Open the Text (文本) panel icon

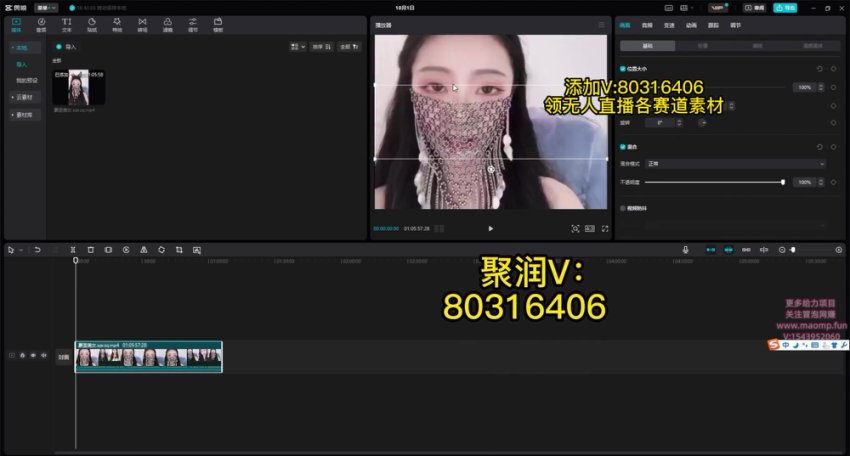click(66, 23)
